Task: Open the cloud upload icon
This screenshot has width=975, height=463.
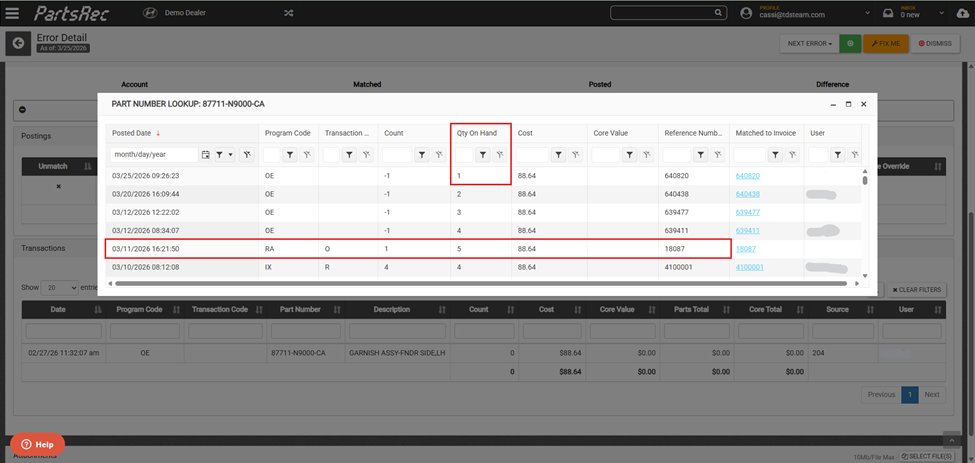Action: click(x=962, y=13)
